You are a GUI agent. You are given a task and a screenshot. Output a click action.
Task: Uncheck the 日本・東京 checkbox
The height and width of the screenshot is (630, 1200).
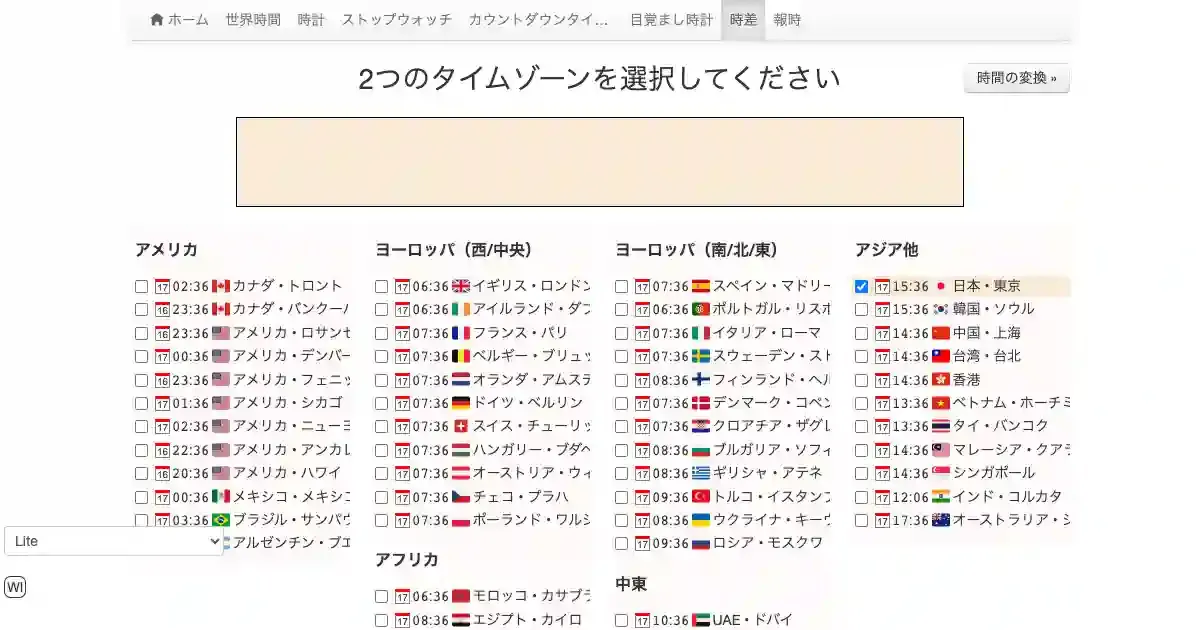(861, 287)
